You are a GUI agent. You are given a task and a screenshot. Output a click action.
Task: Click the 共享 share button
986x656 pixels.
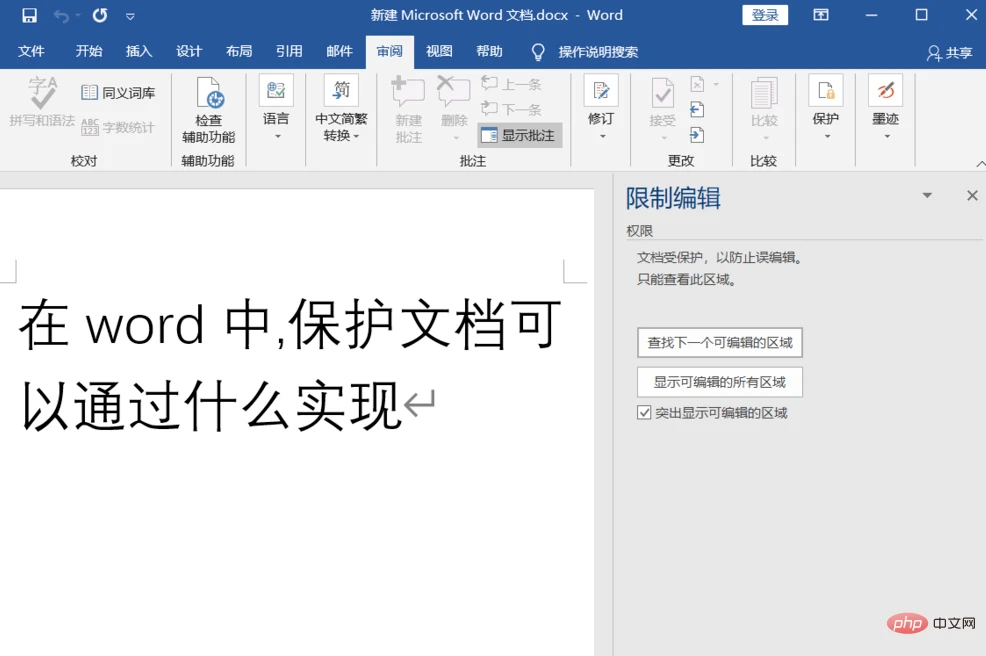point(950,53)
